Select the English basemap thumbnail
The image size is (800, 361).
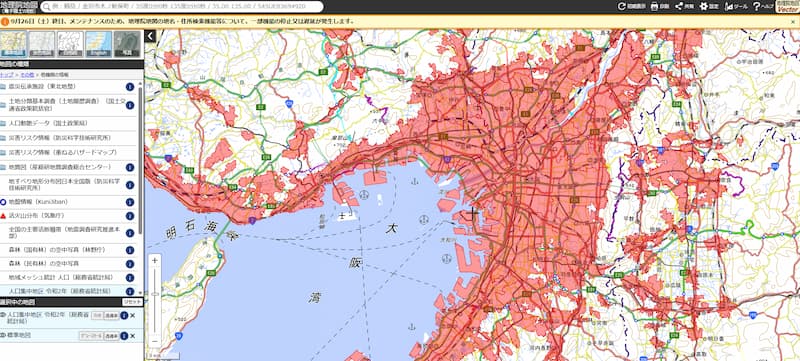[99, 44]
